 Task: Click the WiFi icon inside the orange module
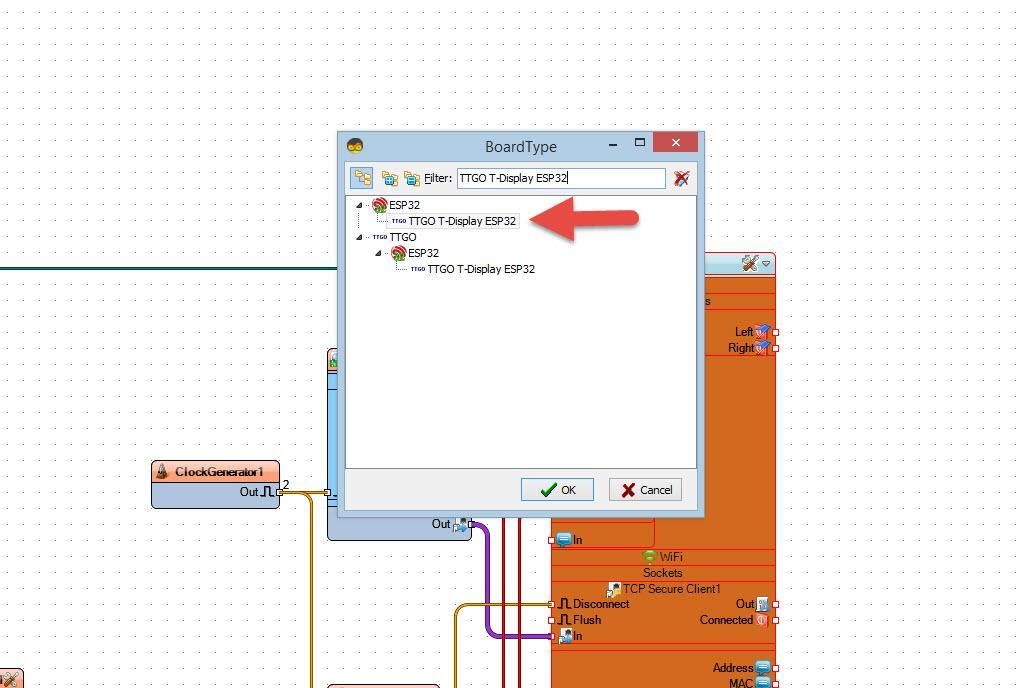[x=651, y=557]
